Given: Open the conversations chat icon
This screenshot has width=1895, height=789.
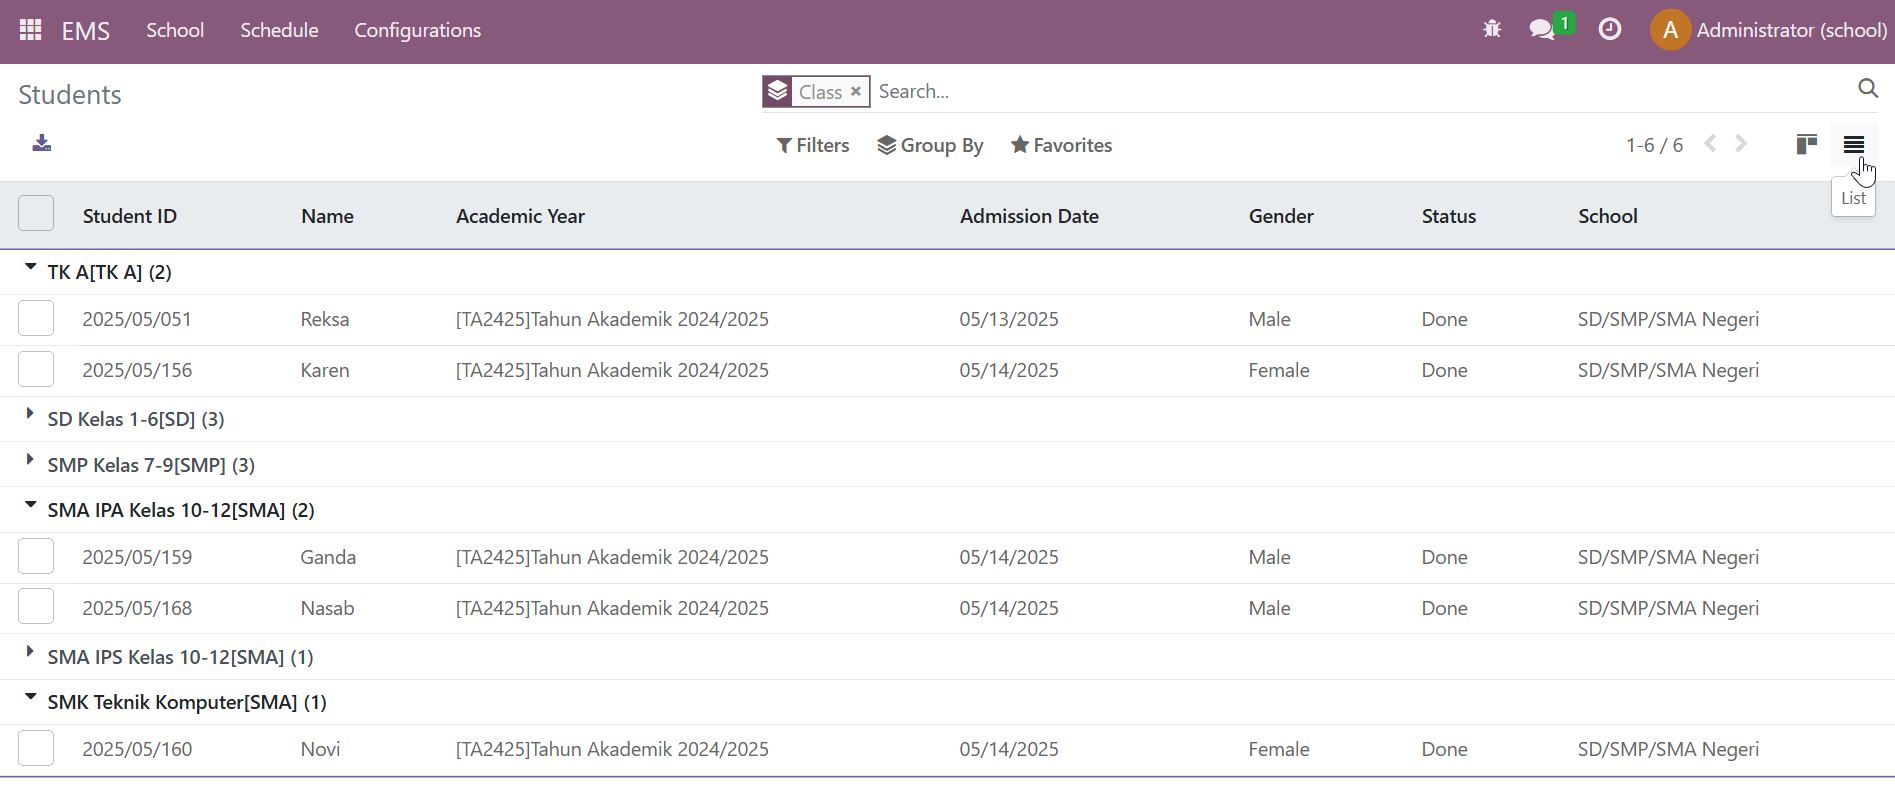Looking at the screenshot, I should tap(1542, 30).
